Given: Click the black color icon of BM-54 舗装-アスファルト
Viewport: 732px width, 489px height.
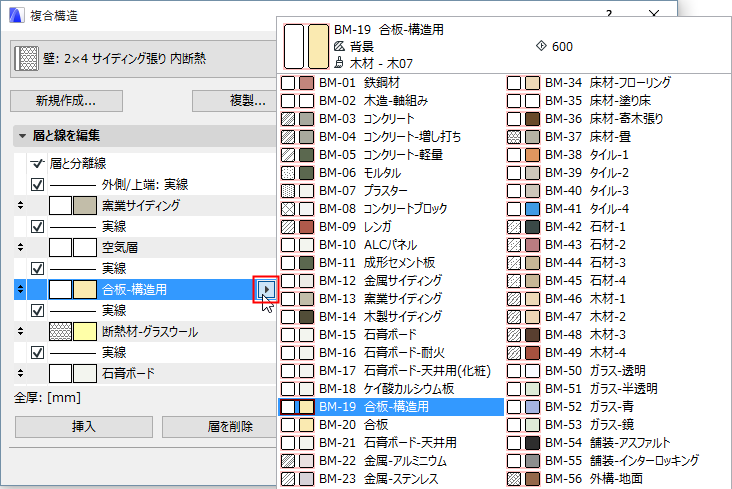Looking at the screenshot, I should pos(533,443).
